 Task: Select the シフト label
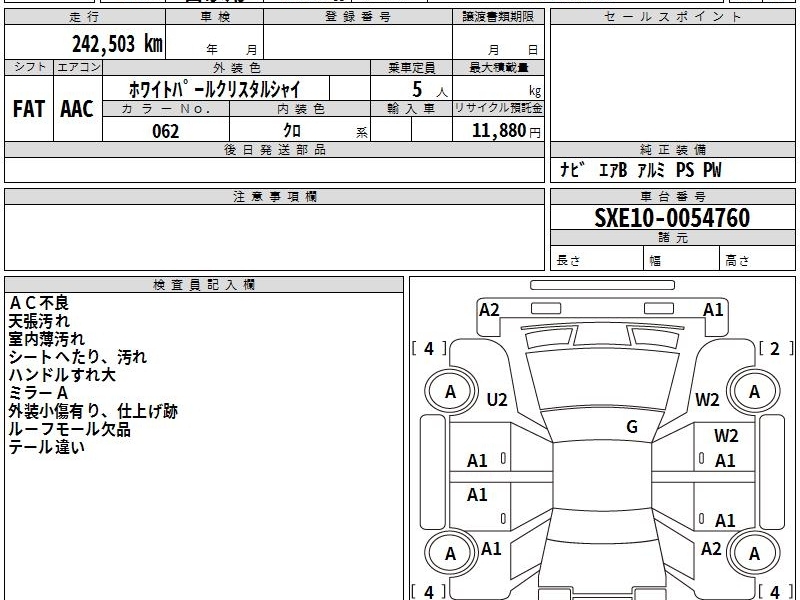coord(29,67)
